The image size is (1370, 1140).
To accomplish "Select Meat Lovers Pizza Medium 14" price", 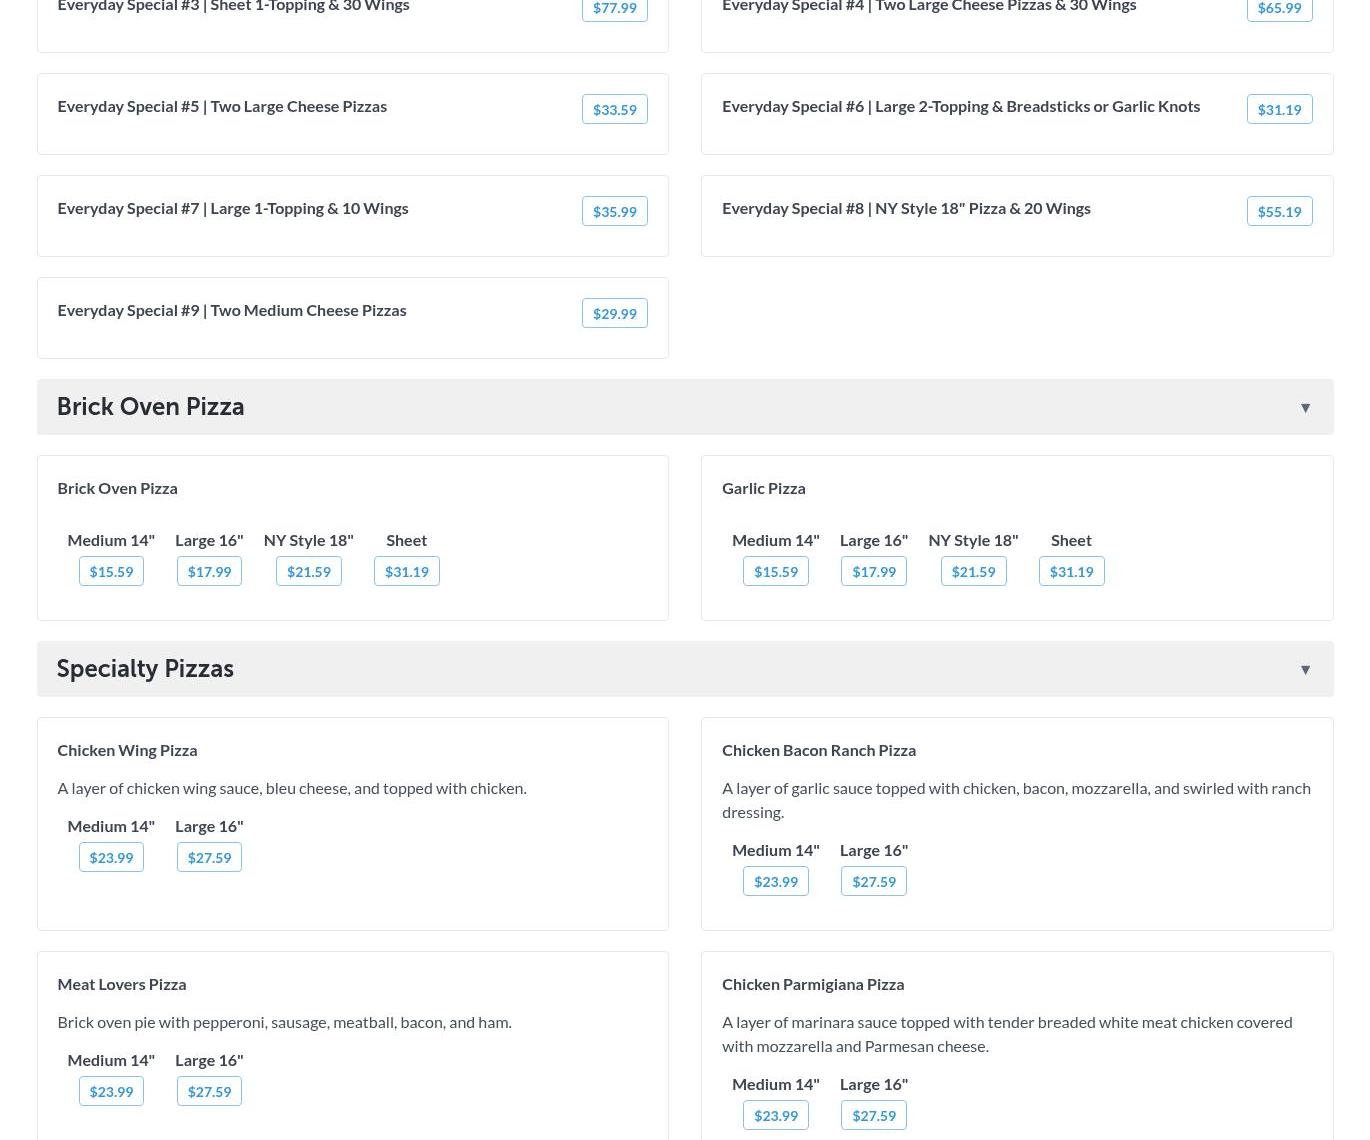I will (111, 1091).
